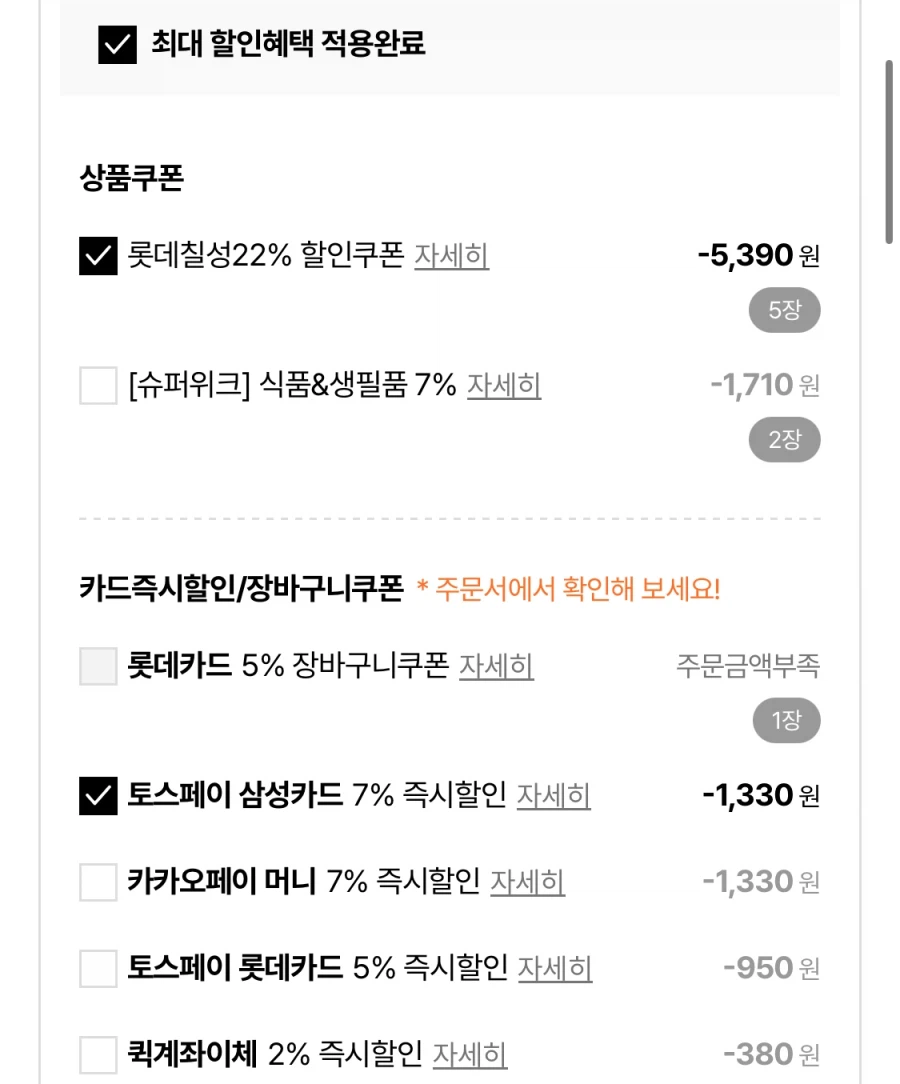Image resolution: width=900 pixels, height=1084 pixels.
Task: Uncheck the 롯데칠성22% 할인쿠폰 checkbox
Action: [98, 256]
